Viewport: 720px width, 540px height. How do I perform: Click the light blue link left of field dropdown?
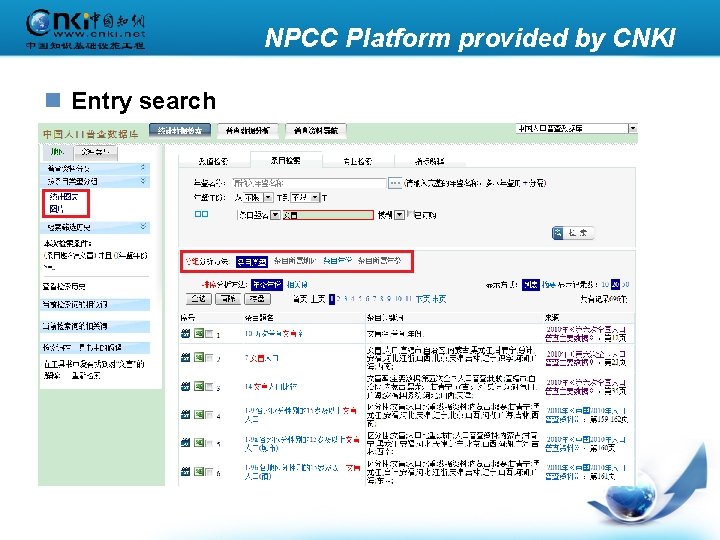(x=201, y=214)
